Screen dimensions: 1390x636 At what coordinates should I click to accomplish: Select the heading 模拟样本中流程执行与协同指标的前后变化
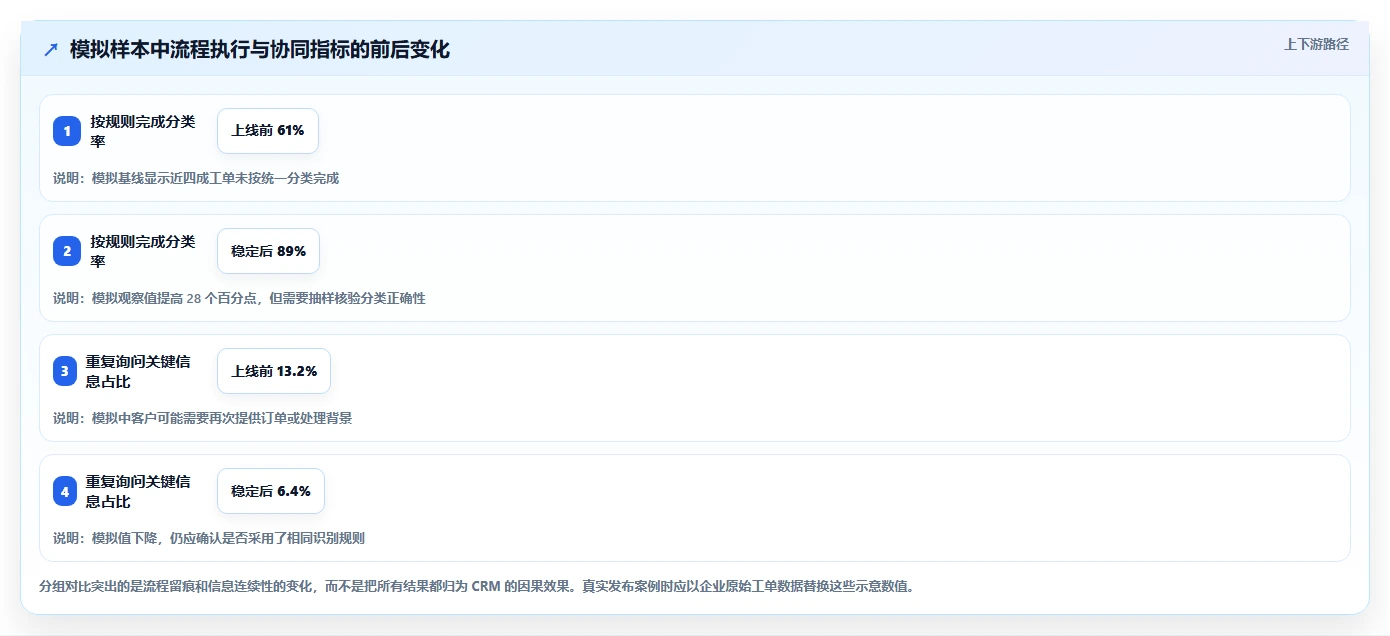(x=260, y=49)
